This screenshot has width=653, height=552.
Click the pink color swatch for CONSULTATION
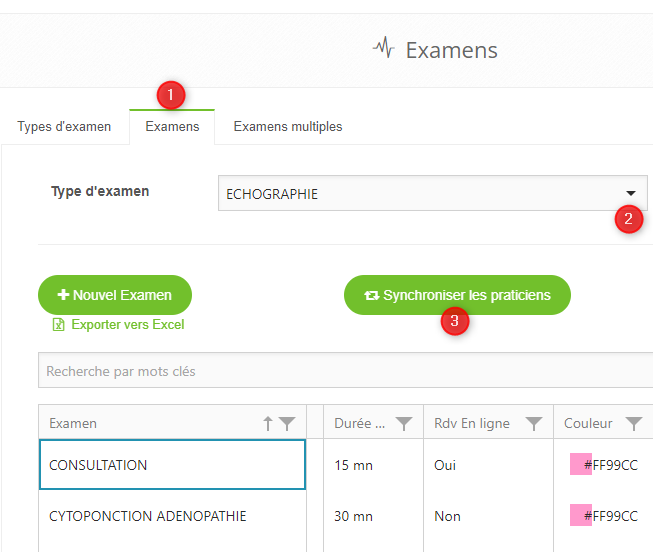coord(580,465)
